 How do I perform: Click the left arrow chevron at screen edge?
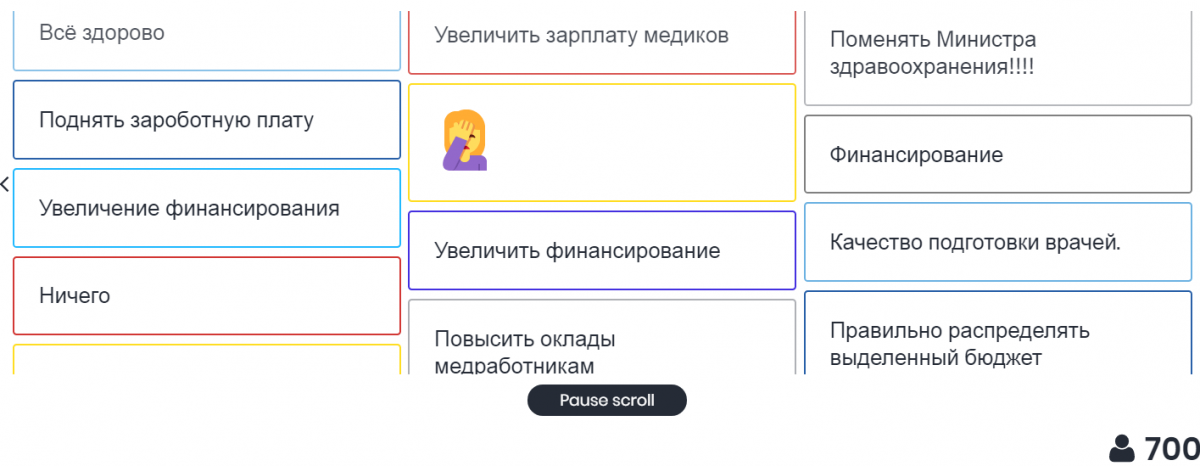tap(5, 183)
